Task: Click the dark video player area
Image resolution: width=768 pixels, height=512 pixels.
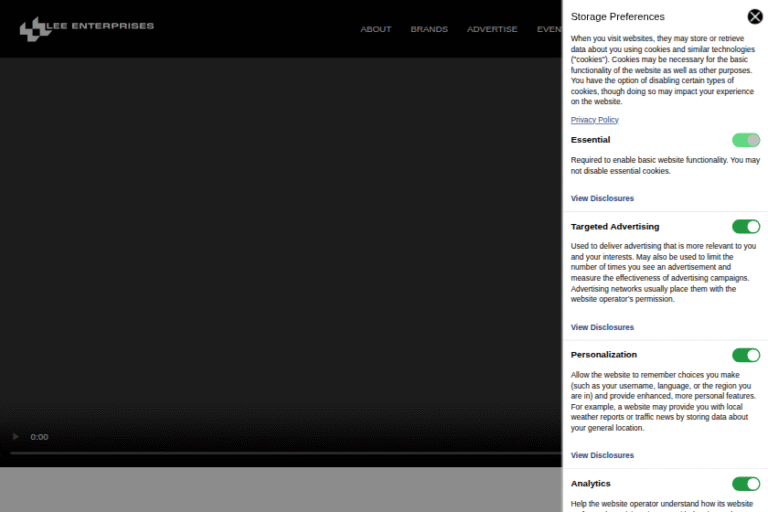Action: 280,240
